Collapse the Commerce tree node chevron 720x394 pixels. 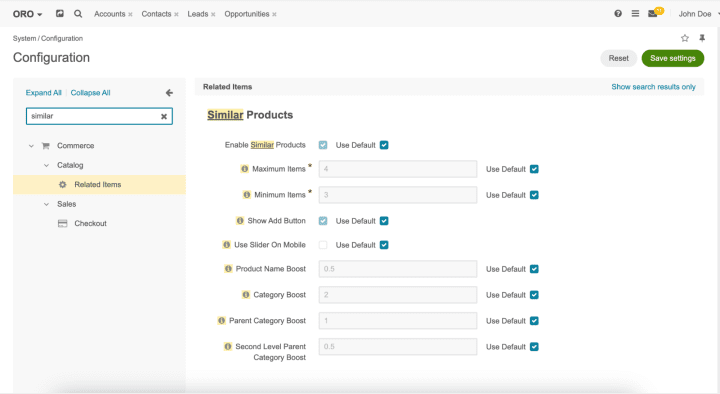point(31,146)
